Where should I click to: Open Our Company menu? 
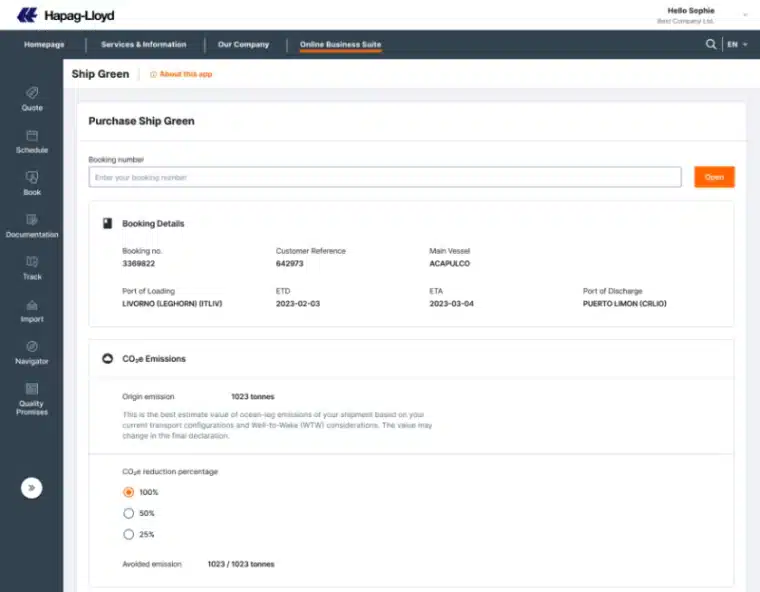(243, 44)
